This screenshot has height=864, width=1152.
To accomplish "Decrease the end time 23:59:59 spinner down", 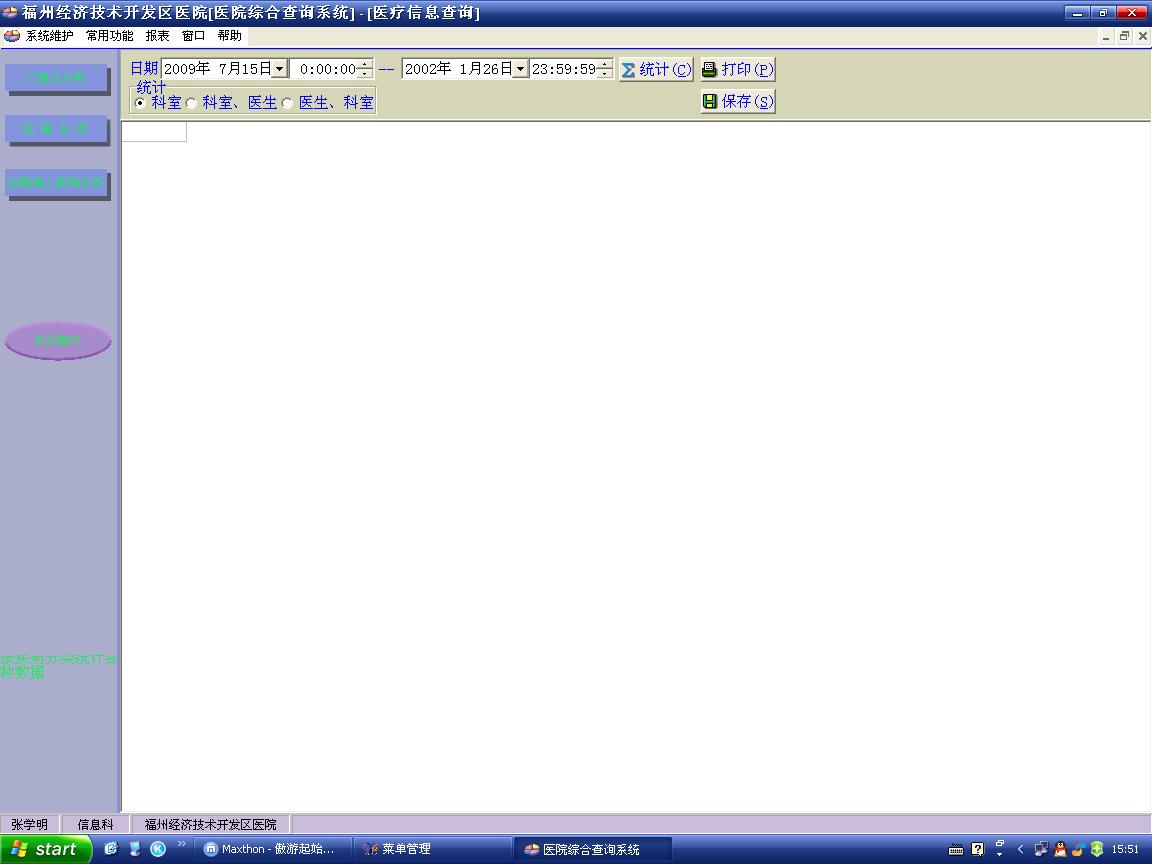I will [x=605, y=73].
